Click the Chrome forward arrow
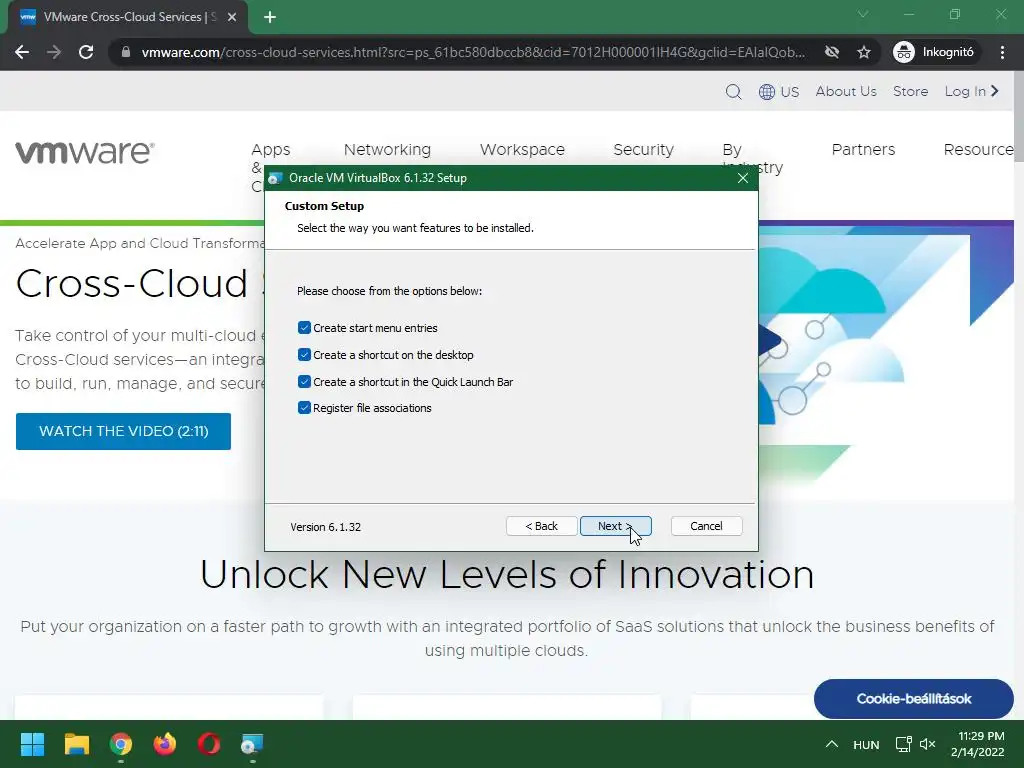Screen dimensions: 1024x768 54,52
